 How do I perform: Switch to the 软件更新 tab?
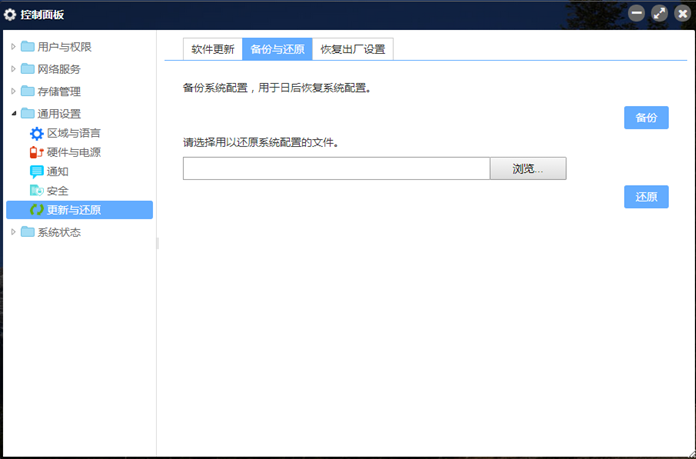[212, 49]
